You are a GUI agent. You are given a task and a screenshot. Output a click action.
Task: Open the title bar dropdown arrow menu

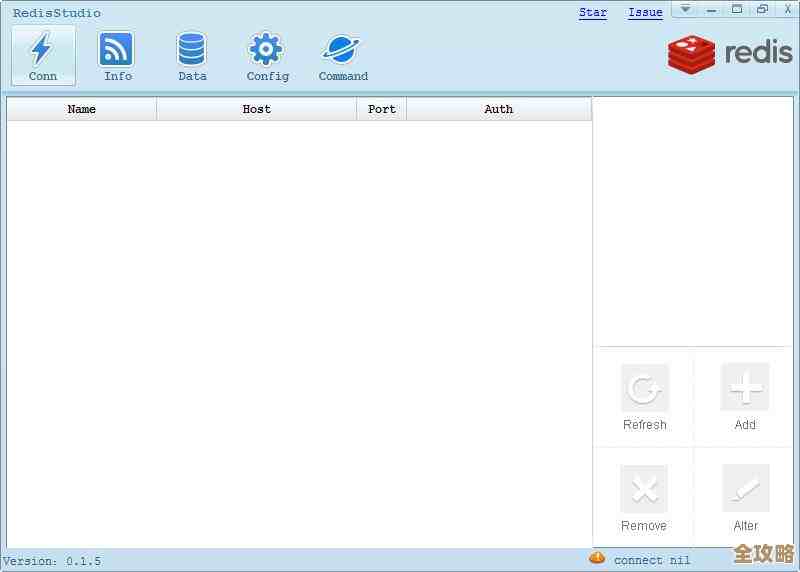click(686, 9)
